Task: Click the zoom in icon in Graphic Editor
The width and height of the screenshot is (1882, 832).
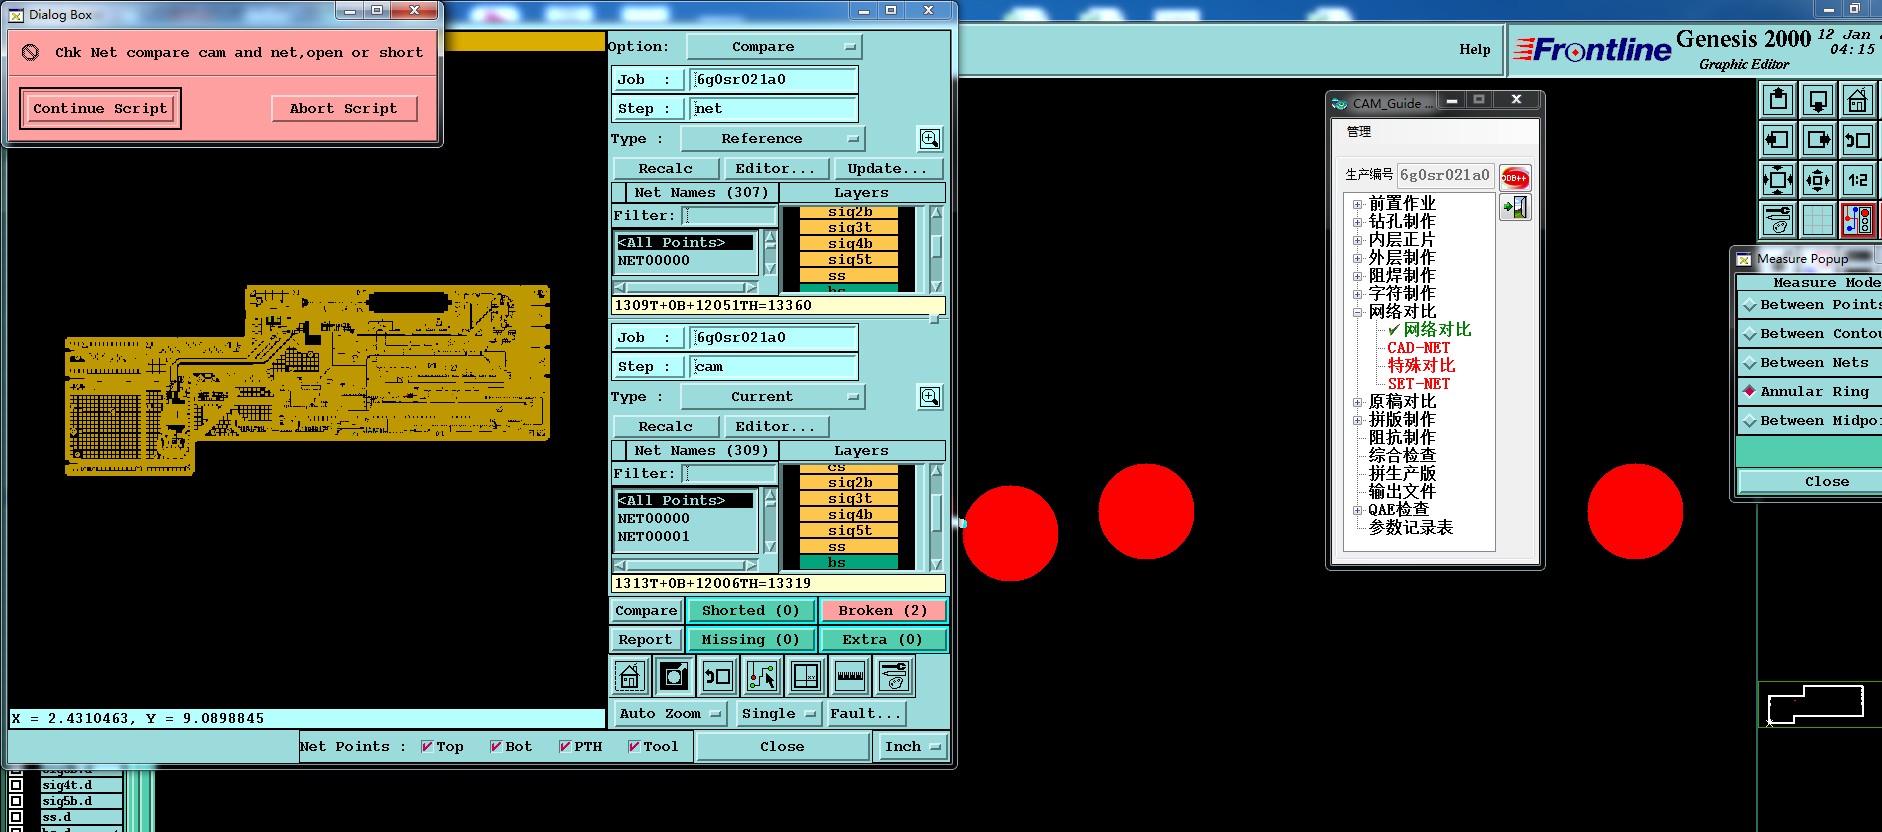Action: [1777, 180]
